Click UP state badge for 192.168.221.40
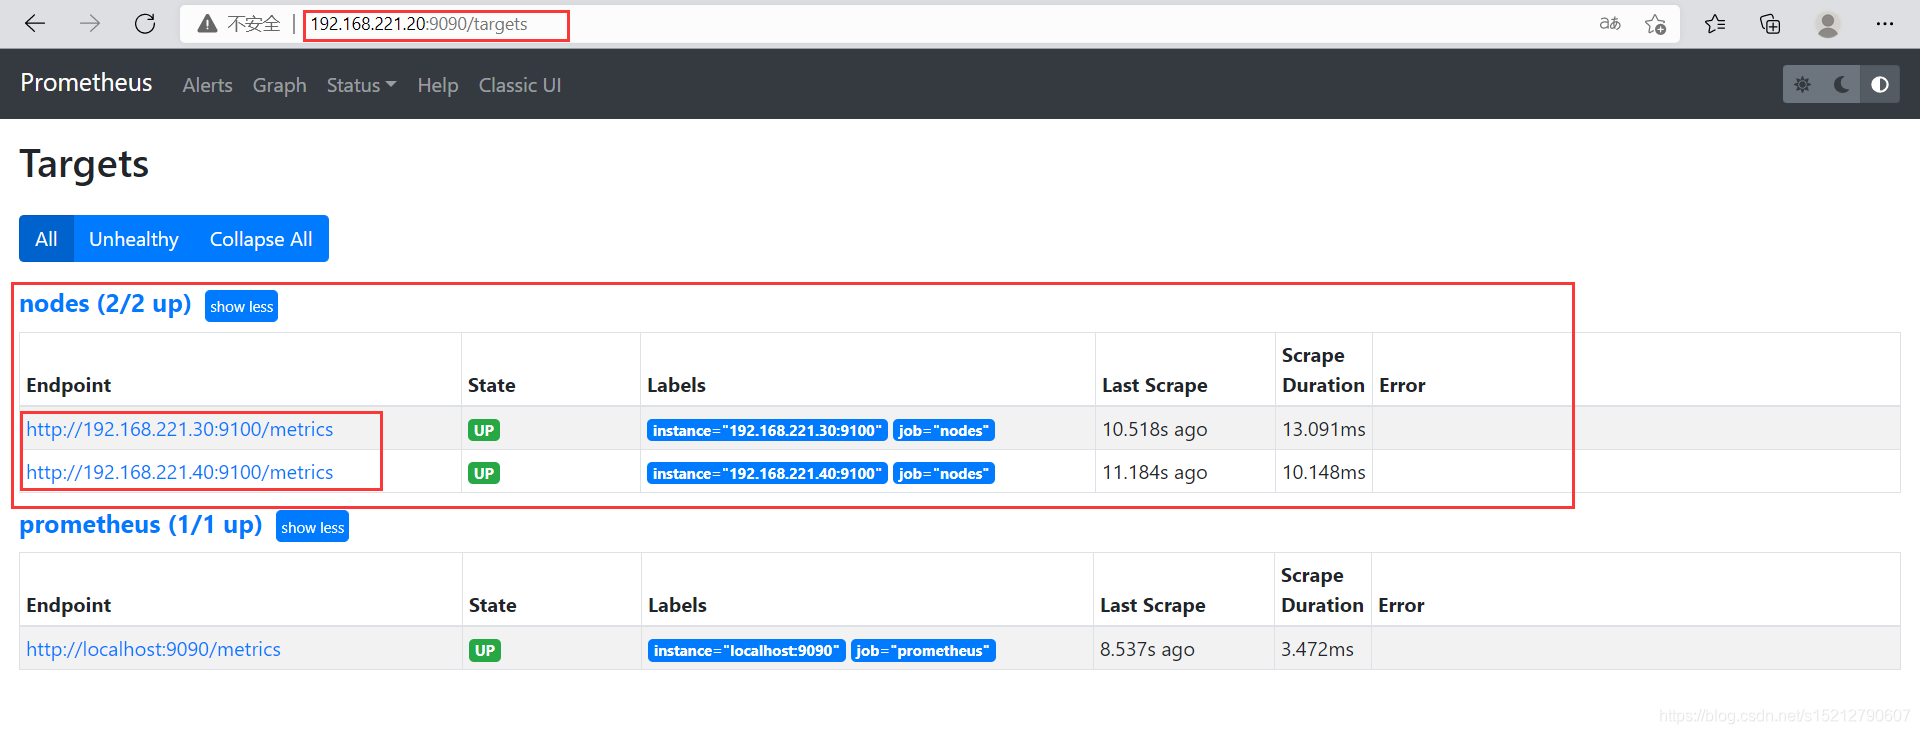 click(484, 474)
